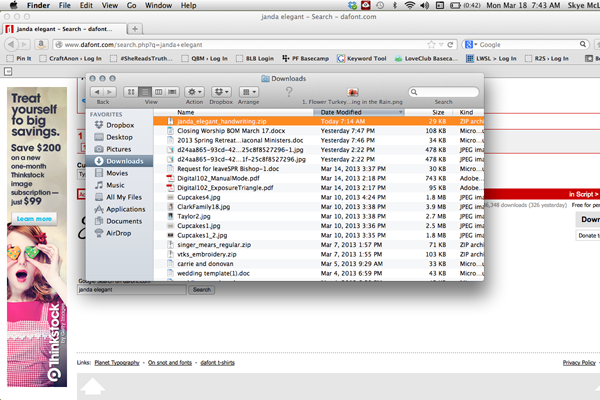Screen dimensions: 600x400
Task: Select Digital102_ManualMode.pdf file
Action: [x=319, y=178]
